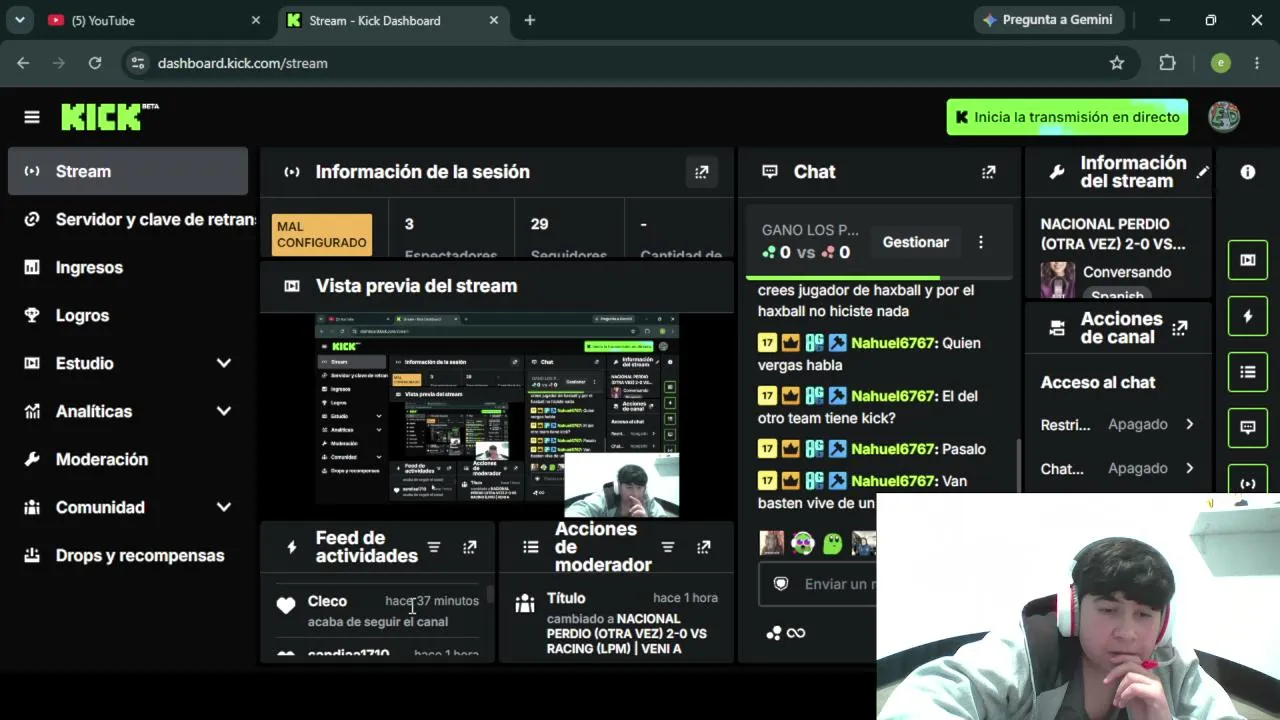Click the first emote thumbnail below chat
Viewport: 1280px width, 720px height.
(x=772, y=543)
